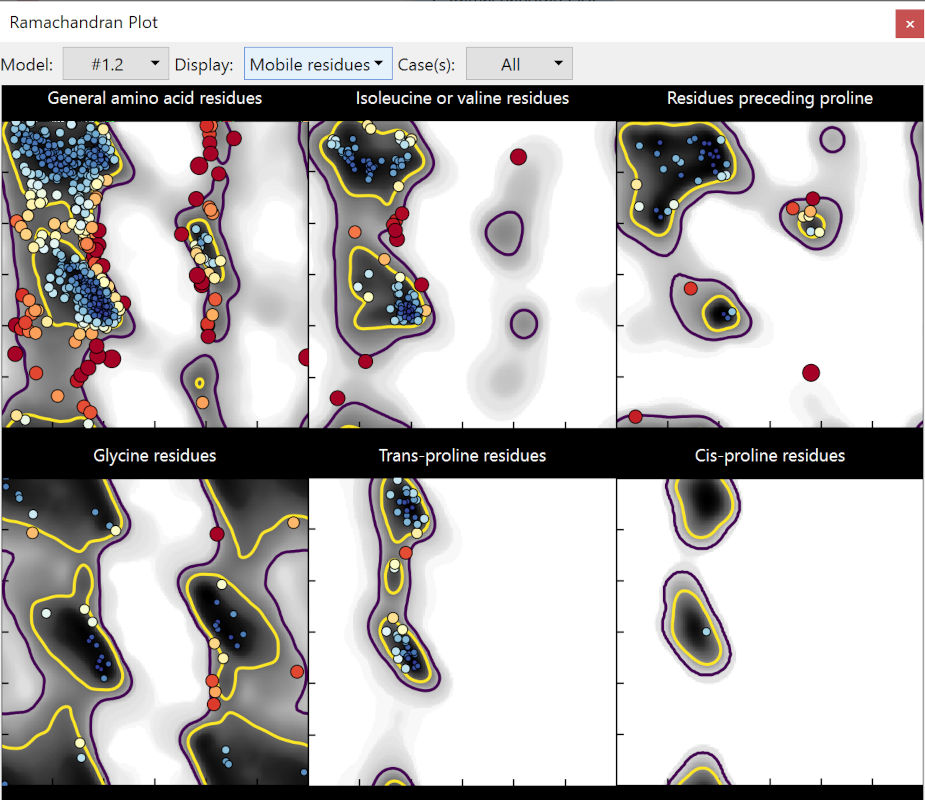The image size is (925, 800).
Task: Click the 'Cis-proline residues' heading
Action: (x=770, y=455)
